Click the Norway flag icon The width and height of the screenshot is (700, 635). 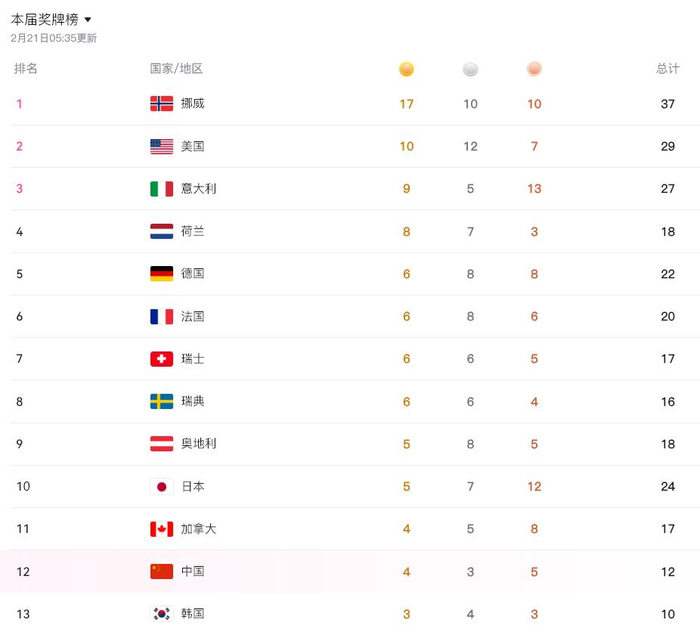tap(161, 104)
